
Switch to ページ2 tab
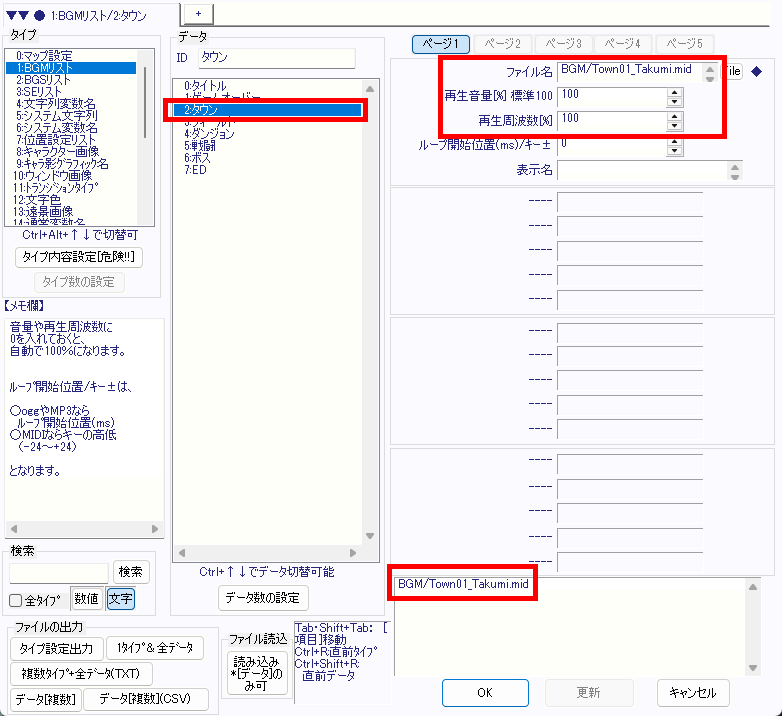pyautogui.click(x=502, y=44)
